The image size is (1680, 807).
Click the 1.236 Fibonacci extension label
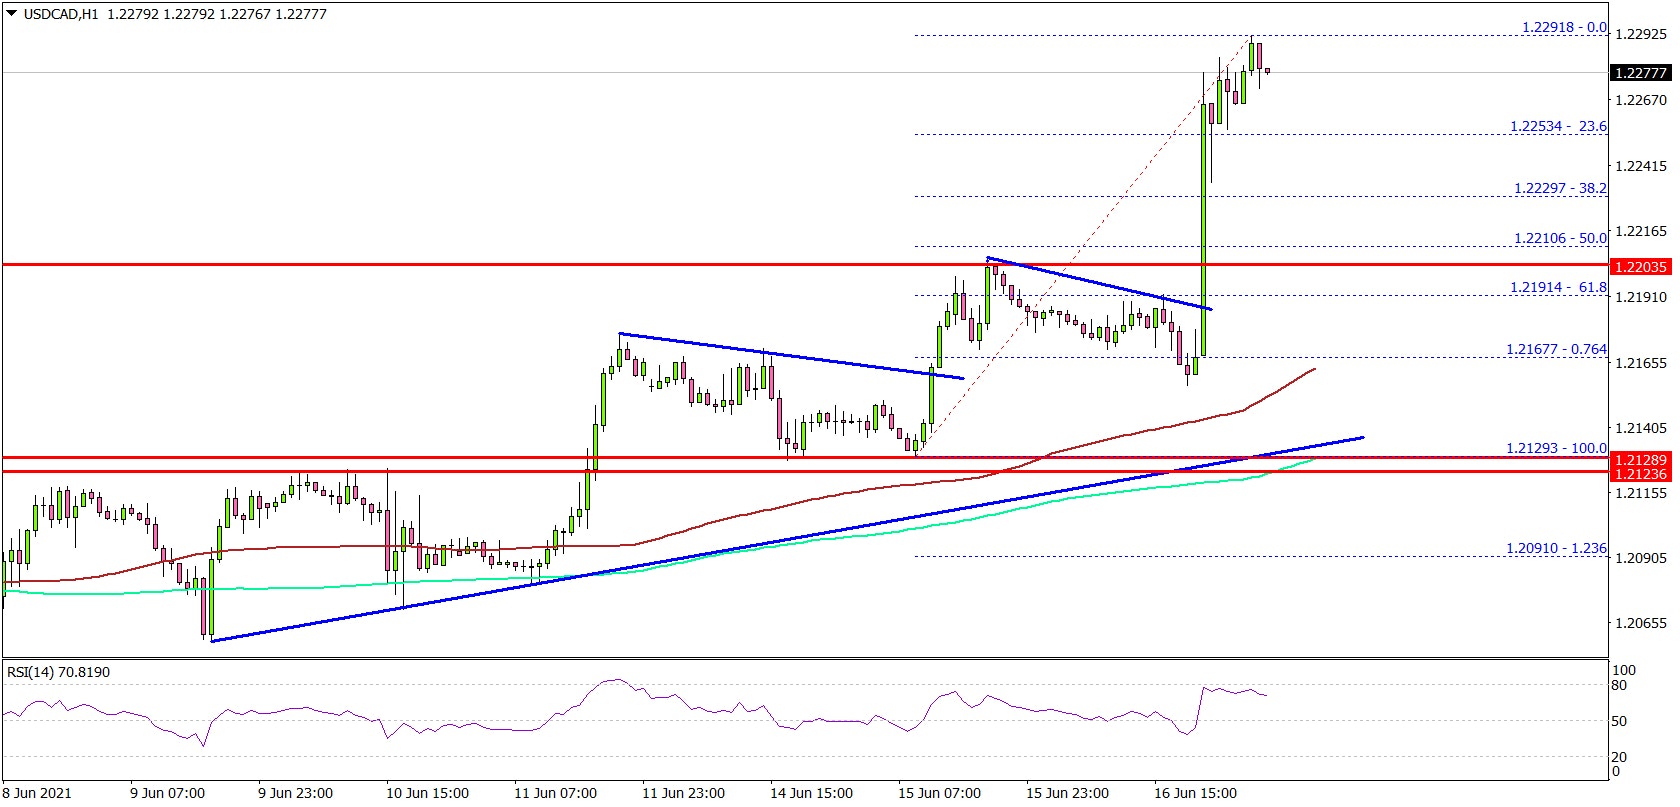point(1556,548)
